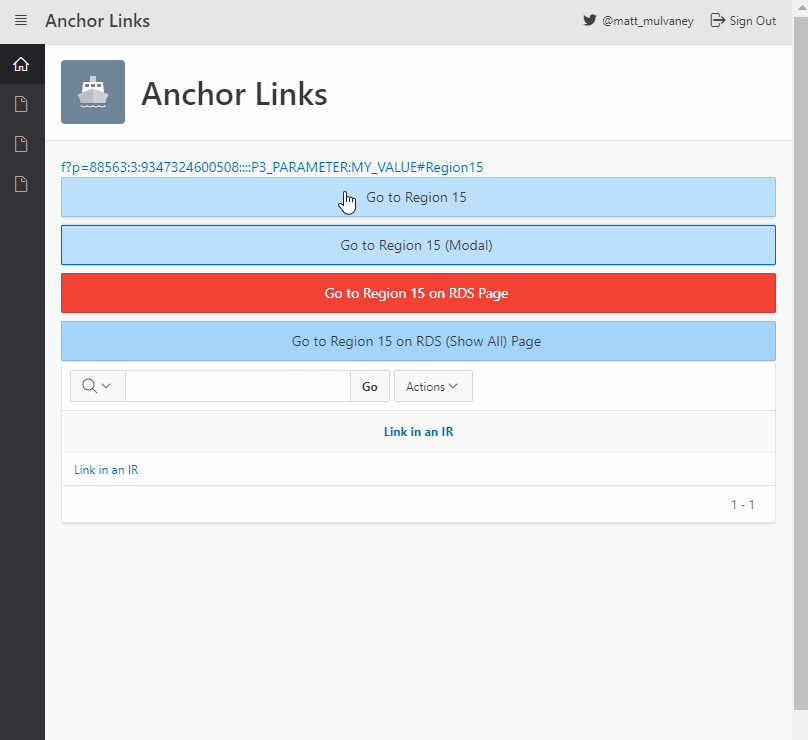
Task: Open the f?p=88563 Region15 URL link
Action: (x=272, y=167)
